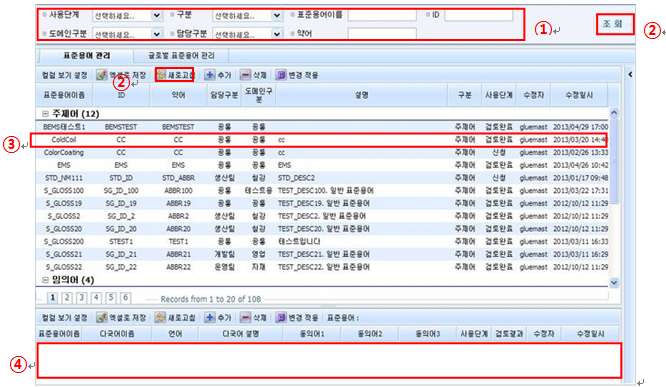This screenshot has height=387, width=666.
Task: Switch to 글로벌 표준용어 관리 tab
Action: pyautogui.click(x=181, y=56)
